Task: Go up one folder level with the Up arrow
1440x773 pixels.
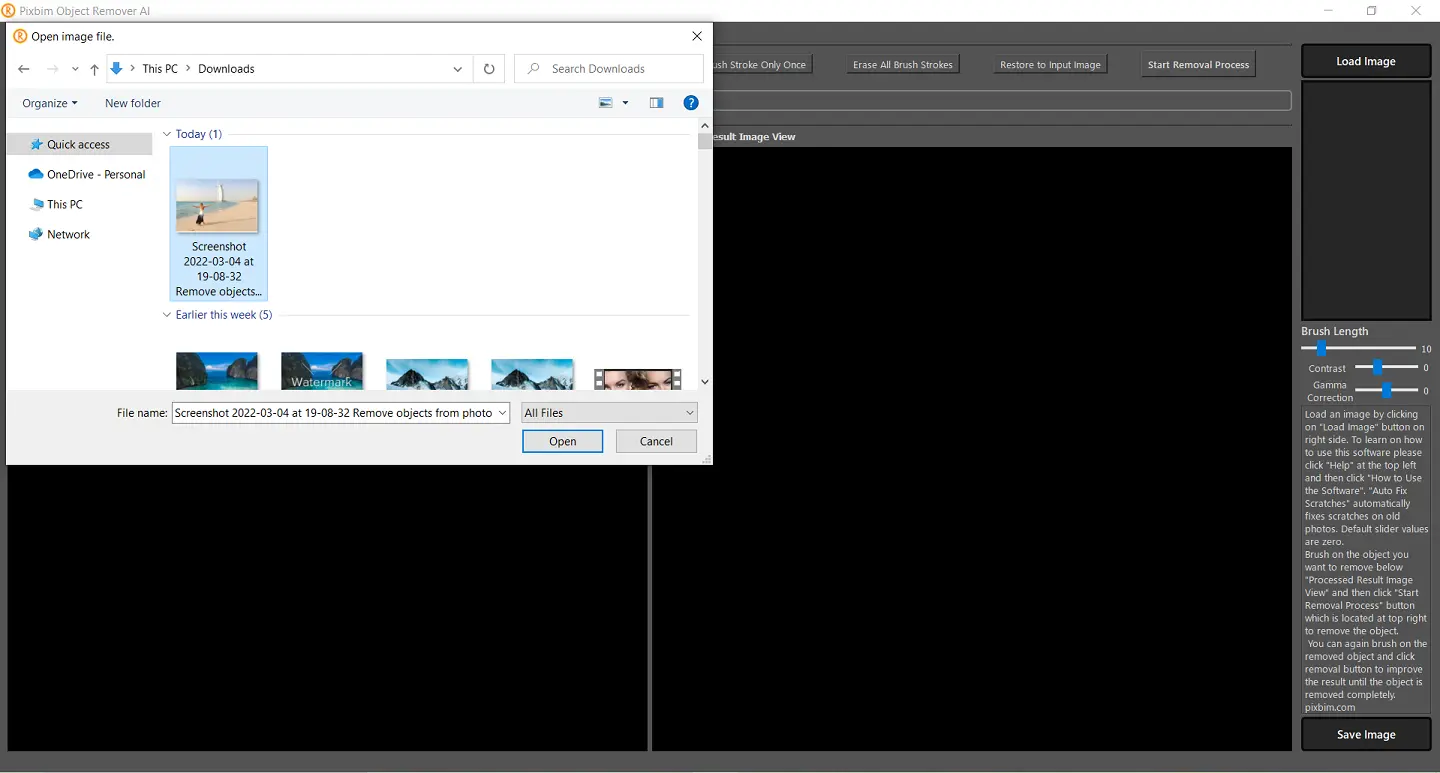Action: click(94, 69)
